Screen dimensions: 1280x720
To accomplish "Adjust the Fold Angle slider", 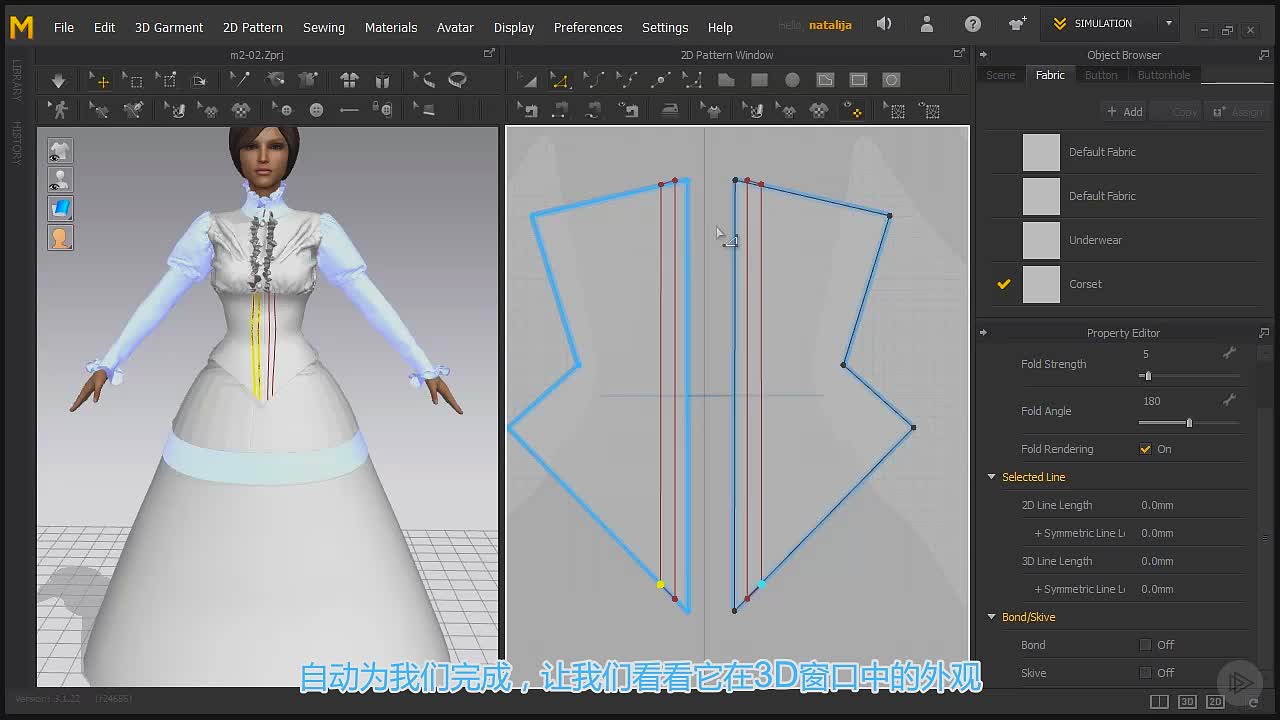I will click(1189, 423).
